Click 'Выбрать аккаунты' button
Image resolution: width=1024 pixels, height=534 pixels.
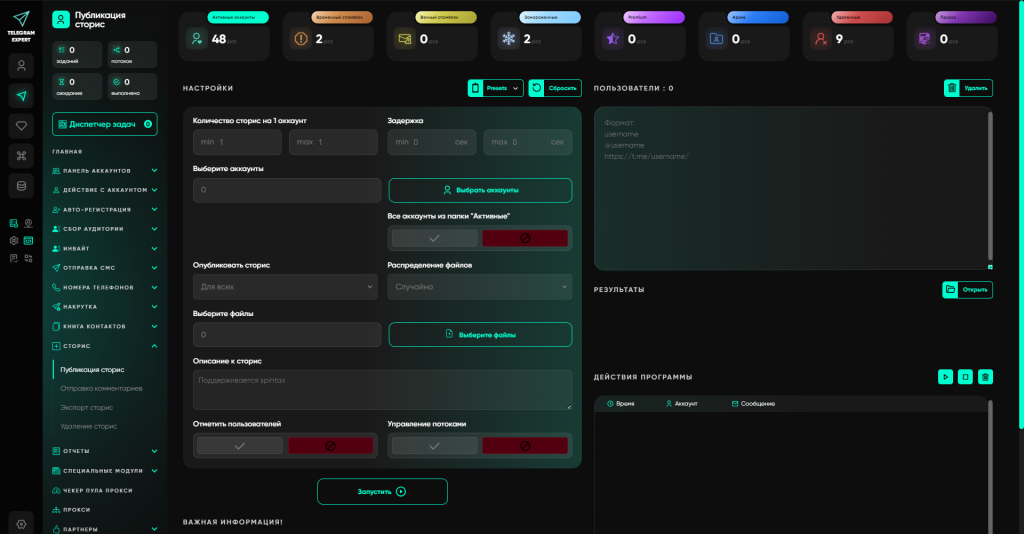coord(480,190)
